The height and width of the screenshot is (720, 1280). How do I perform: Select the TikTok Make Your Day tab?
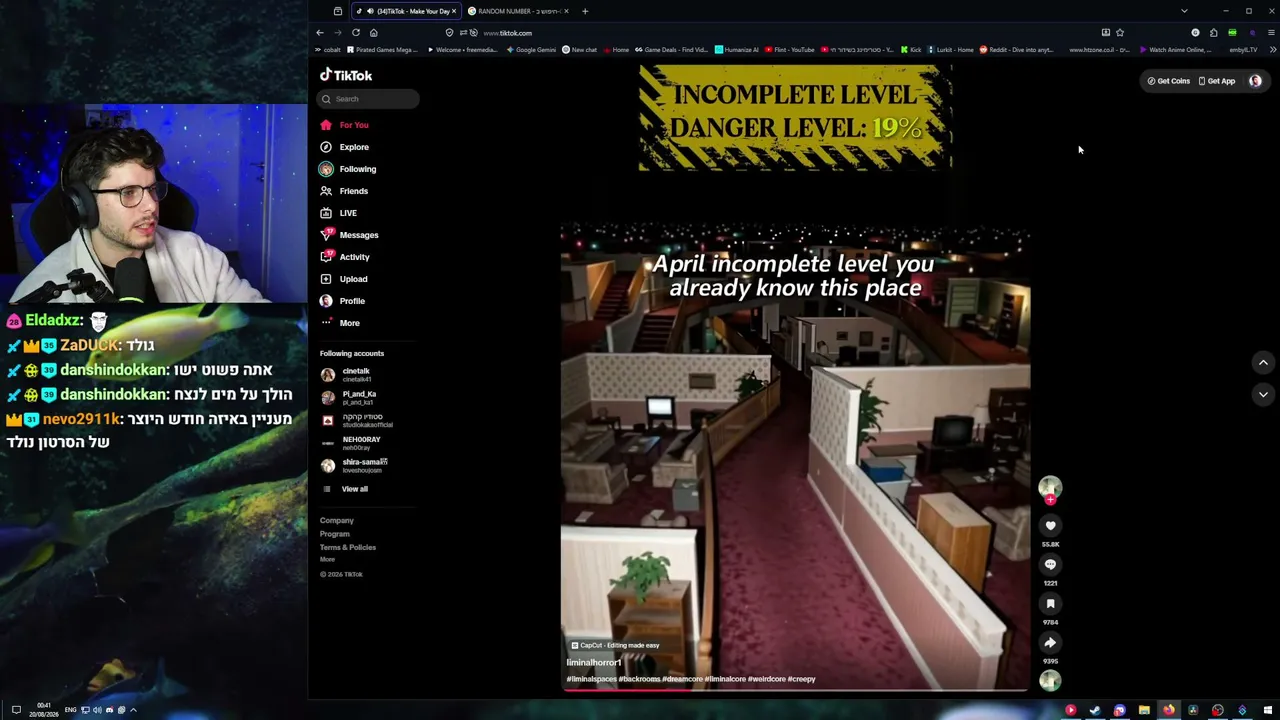click(x=406, y=11)
